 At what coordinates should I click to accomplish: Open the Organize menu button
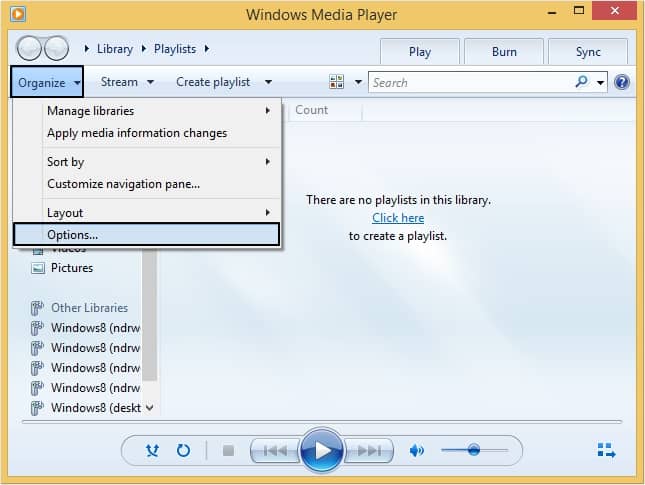coord(47,82)
